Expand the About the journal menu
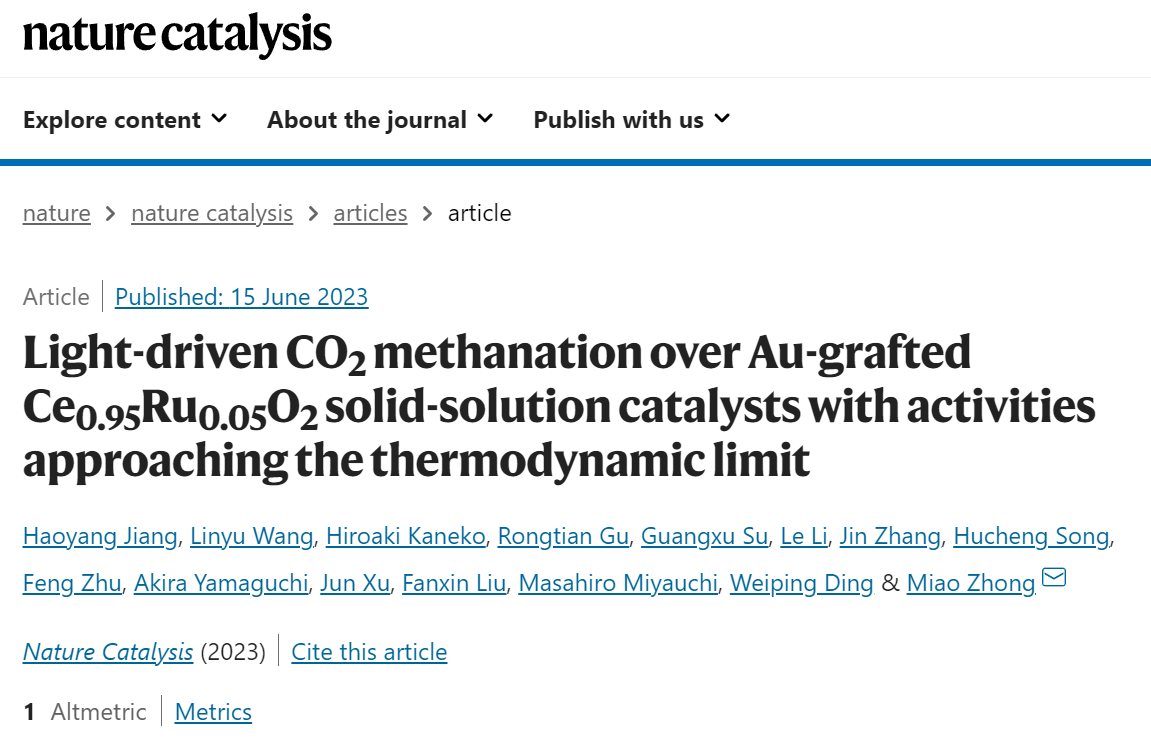 380,120
